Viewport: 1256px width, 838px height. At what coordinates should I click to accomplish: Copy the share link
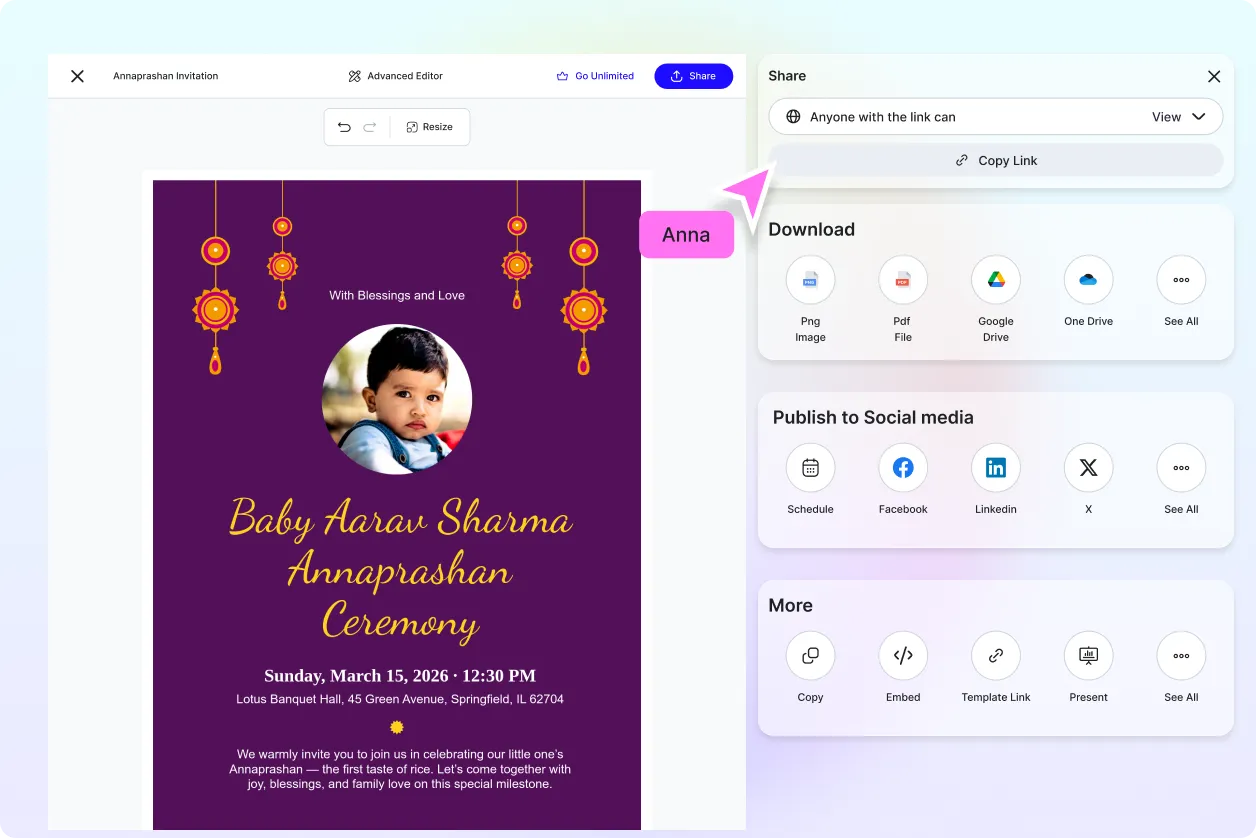tap(996, 160)
